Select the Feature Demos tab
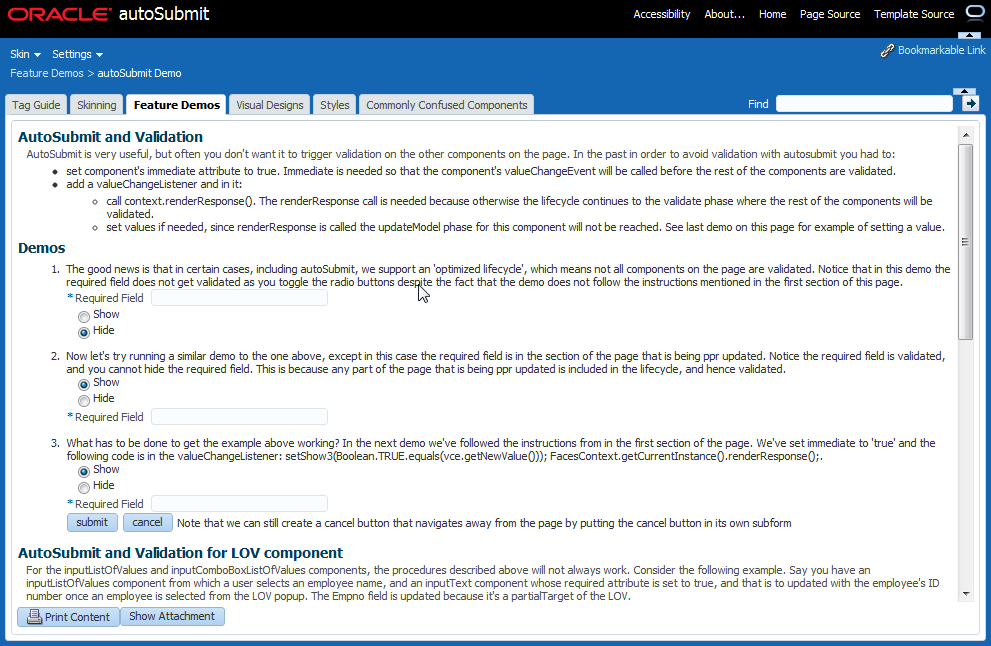The width and height of the screenshot is (991, 646). pyautogui.click(x=176, y=105)
